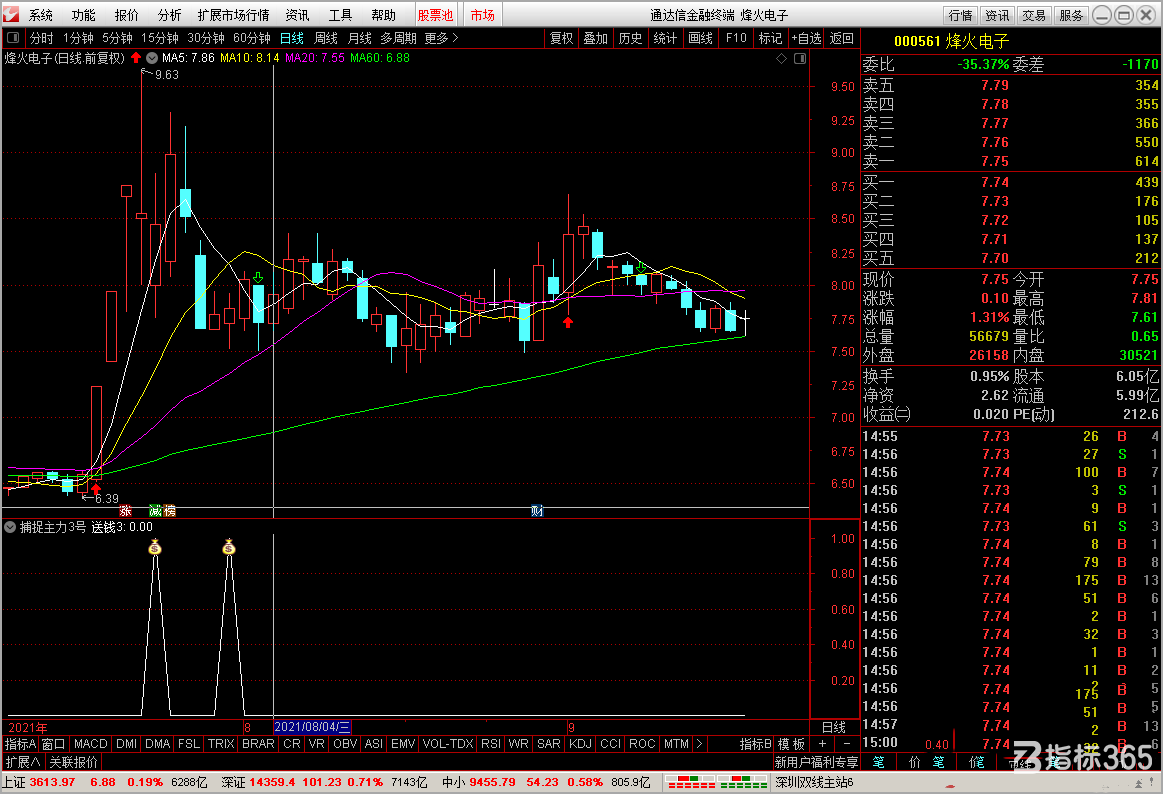
Task: Click the Tongdaxin app logo icon
Action: point(10,14)
